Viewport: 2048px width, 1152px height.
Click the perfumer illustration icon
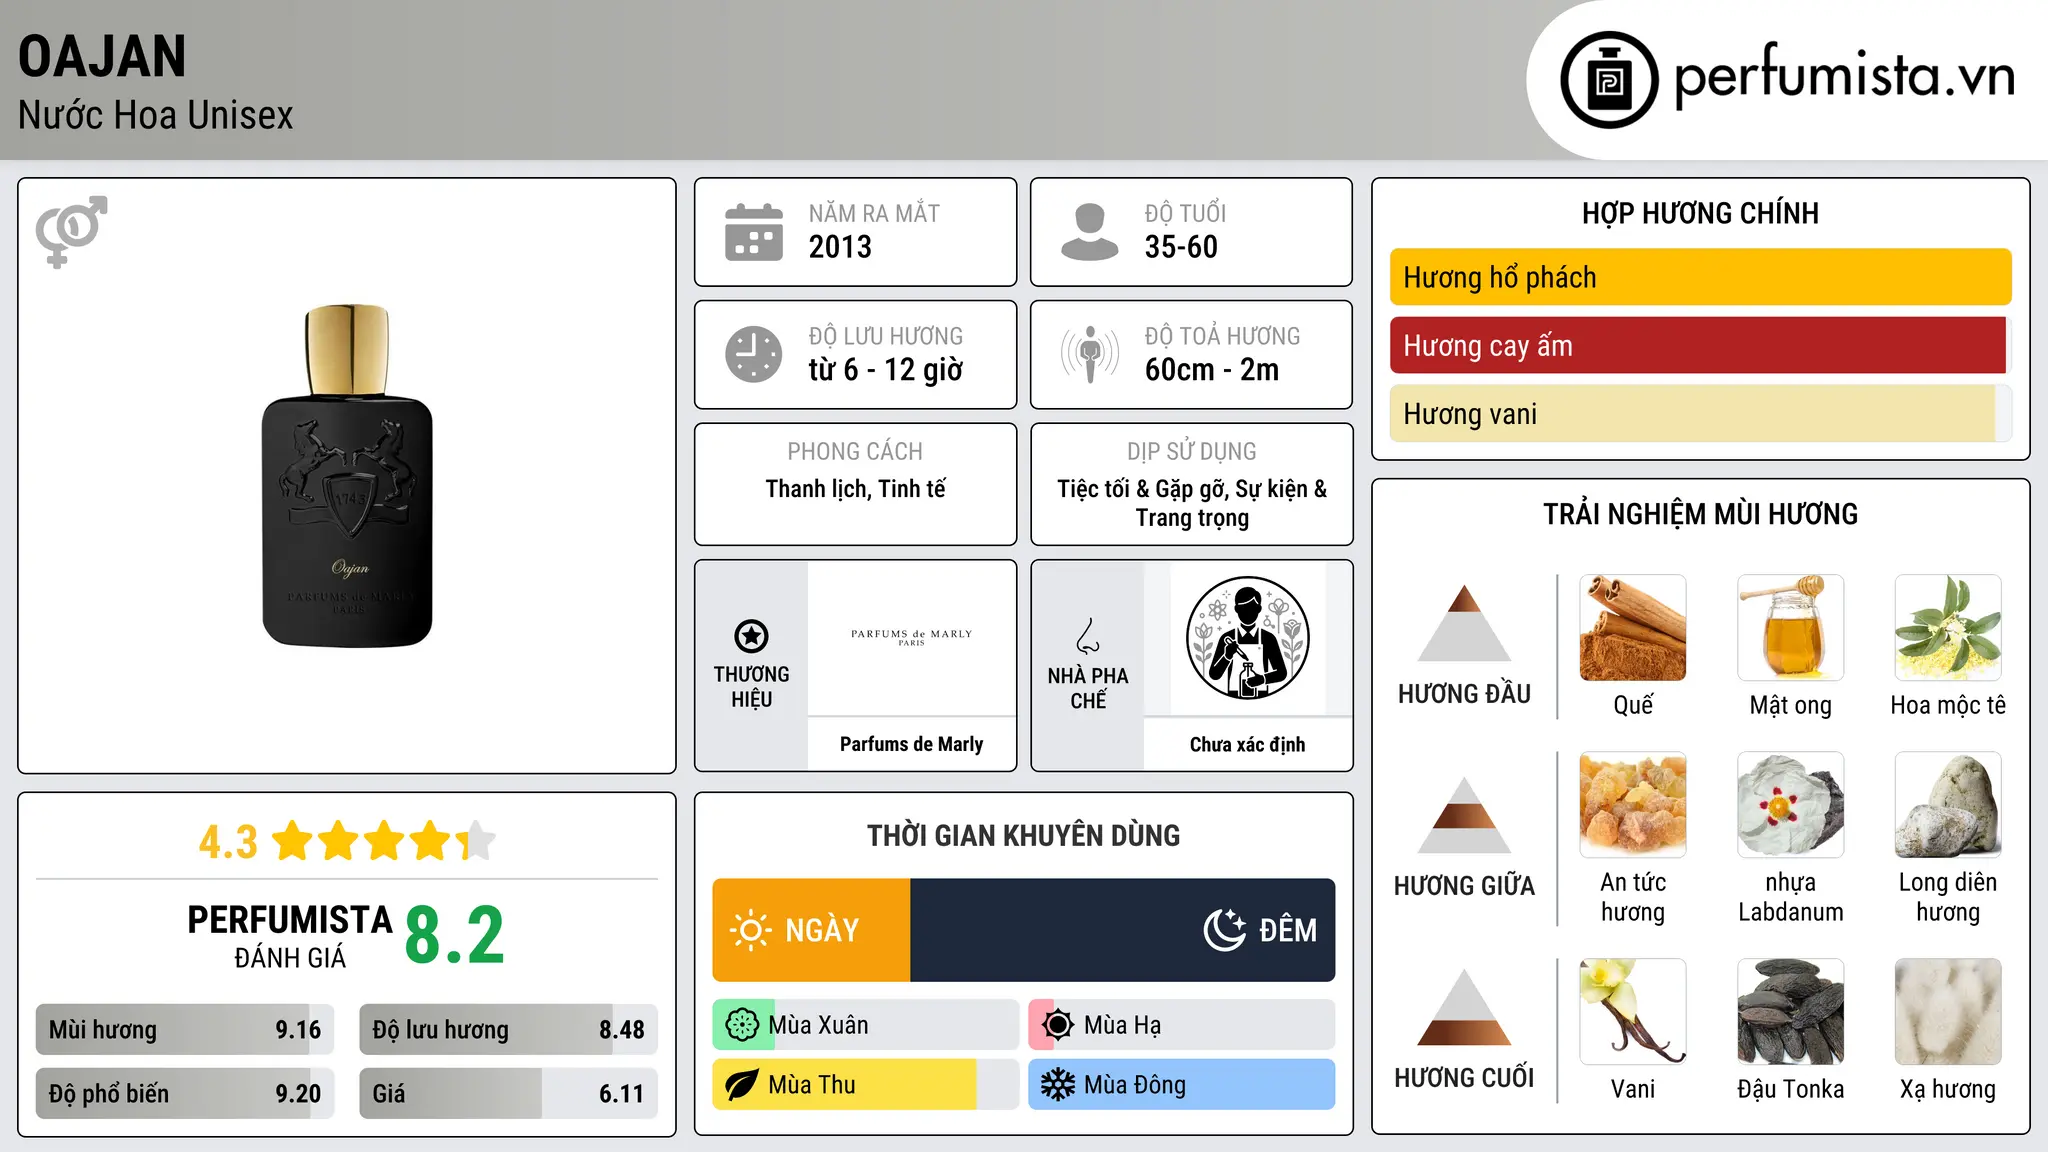[x=1247, y=638]
